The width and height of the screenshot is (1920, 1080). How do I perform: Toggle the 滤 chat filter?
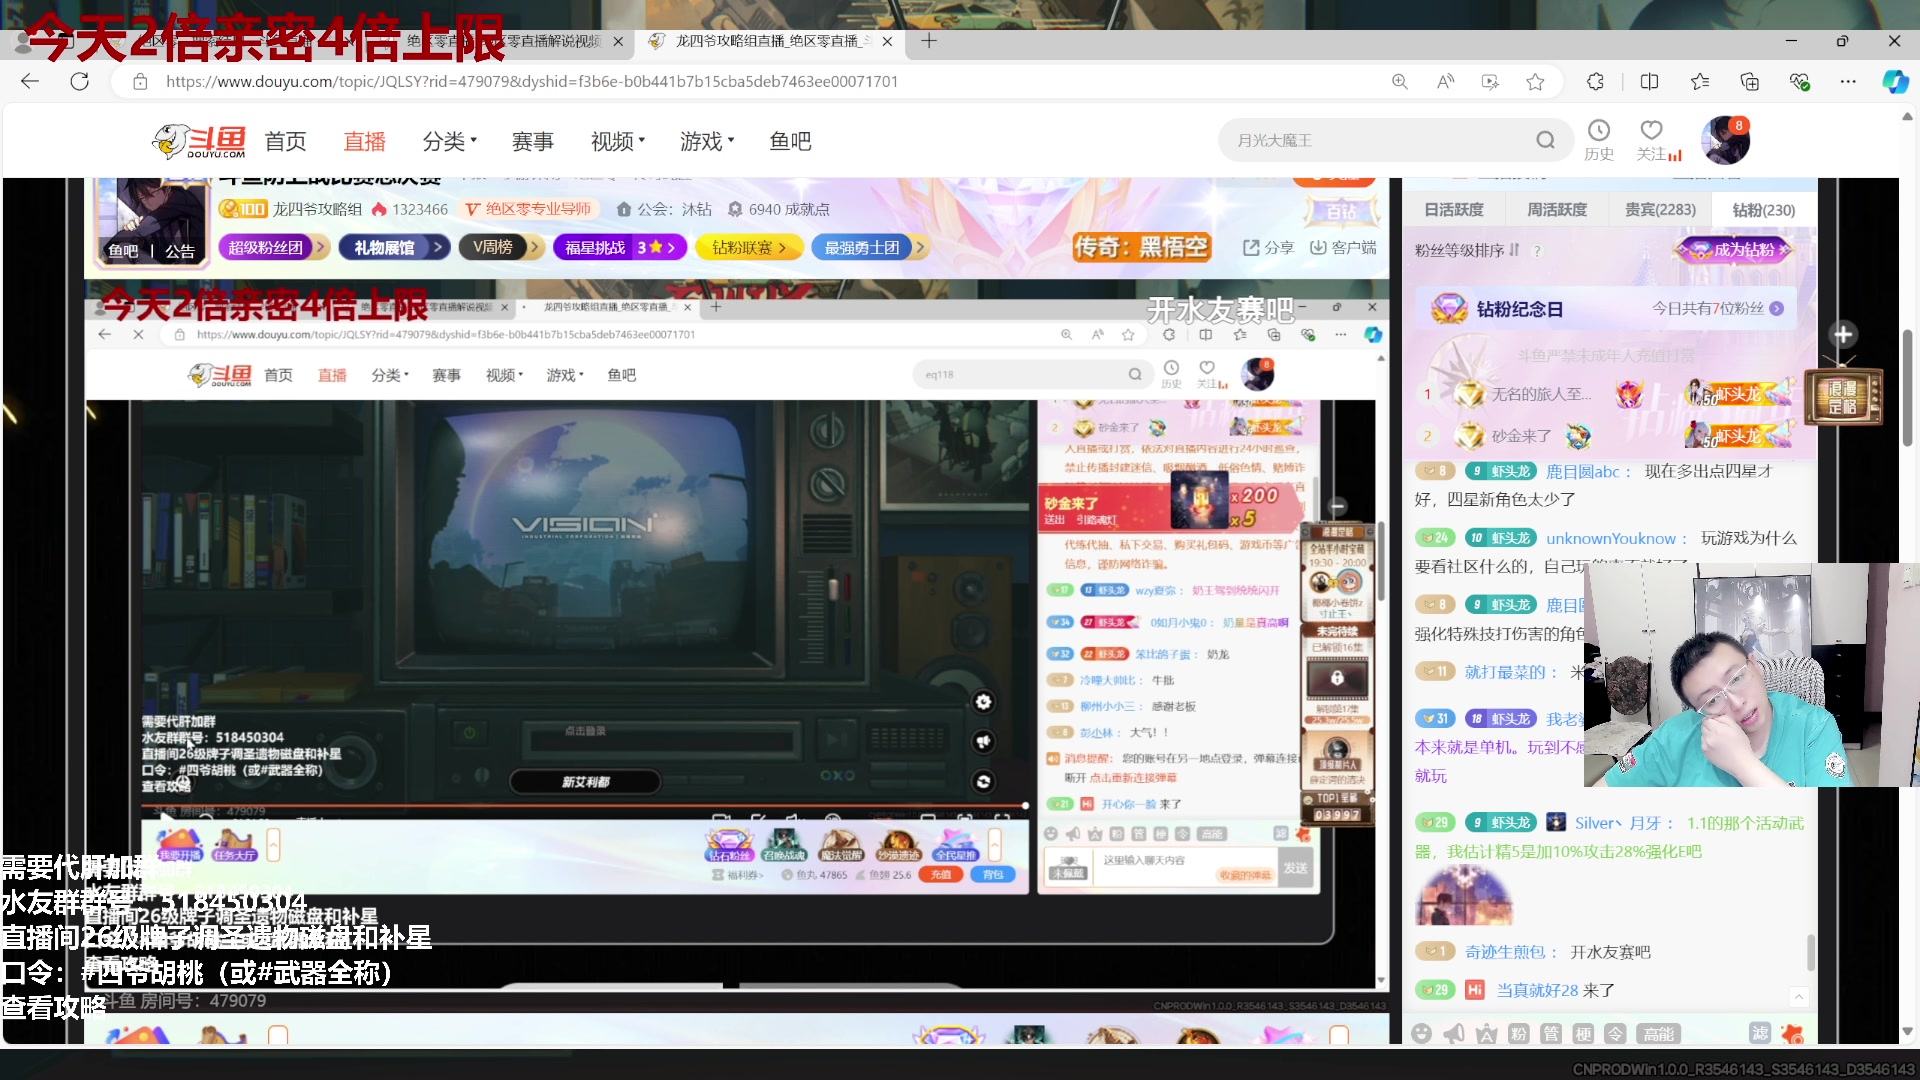[x=1760, y=1033]
